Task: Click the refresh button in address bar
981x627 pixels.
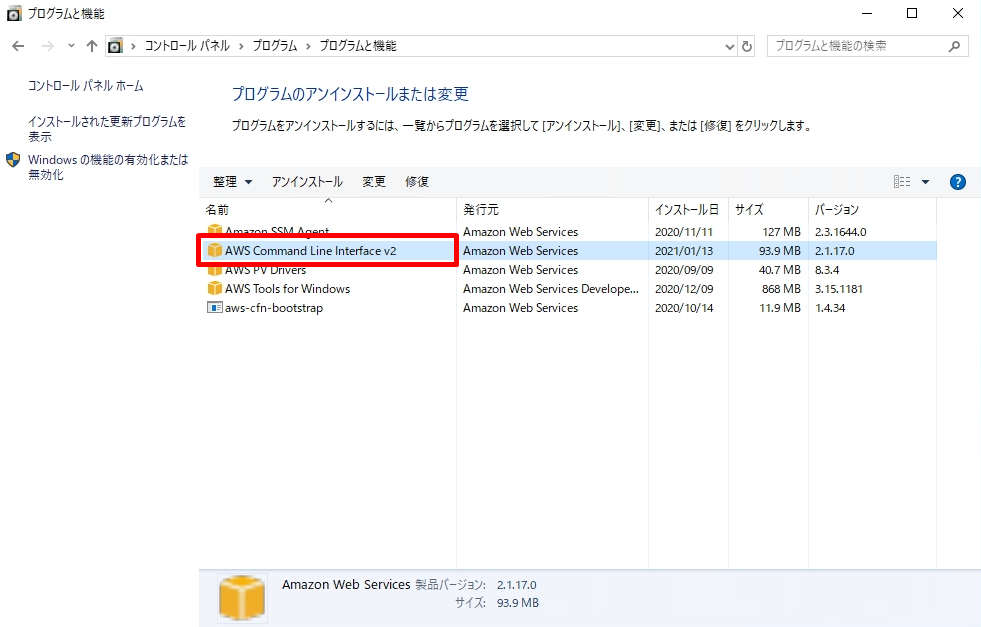Action: point(746,46)
